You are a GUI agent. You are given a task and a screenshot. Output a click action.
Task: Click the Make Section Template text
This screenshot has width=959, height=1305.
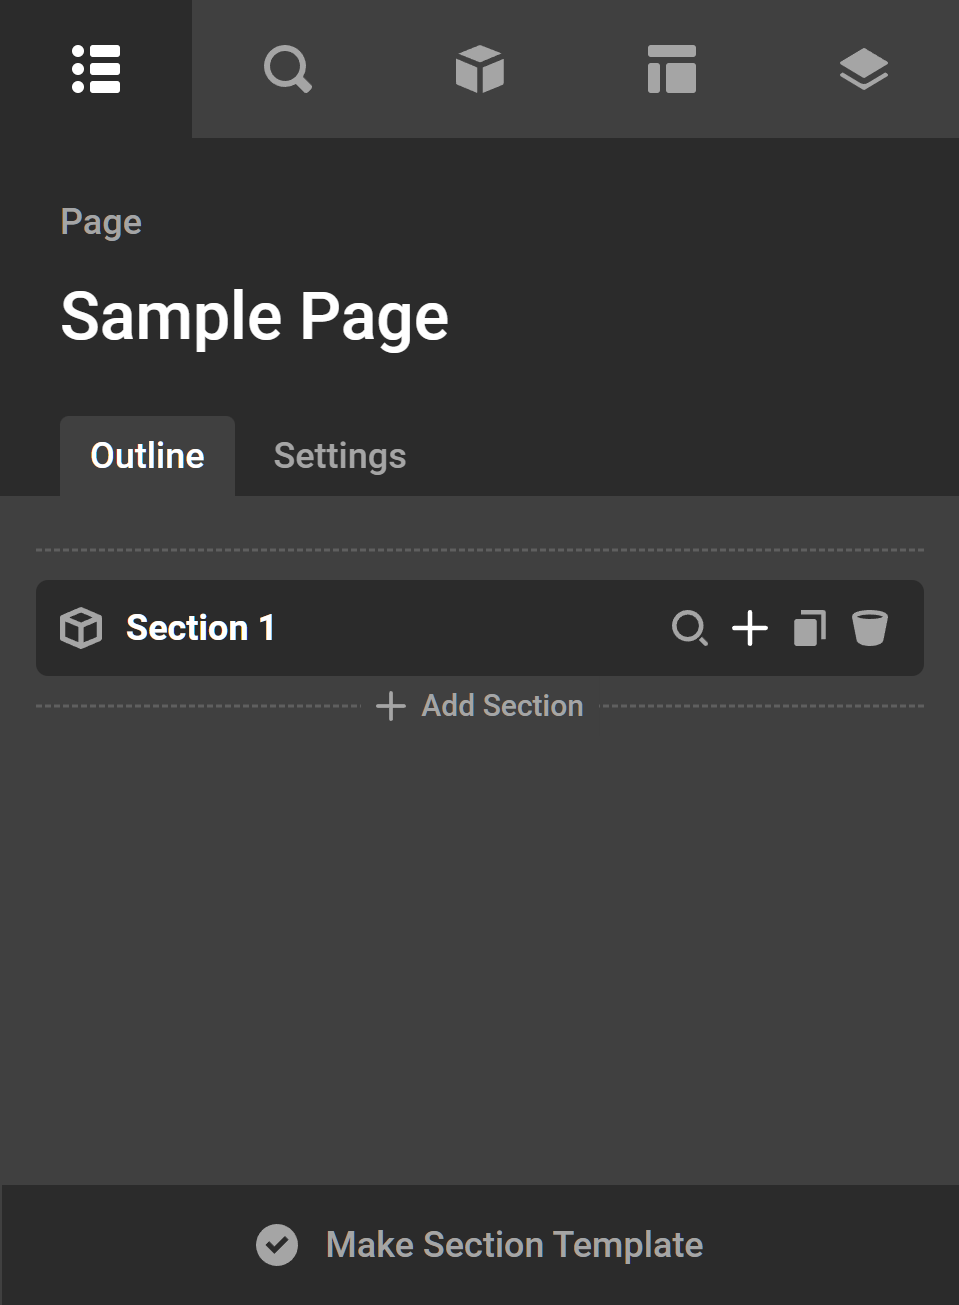point(514,1245)
